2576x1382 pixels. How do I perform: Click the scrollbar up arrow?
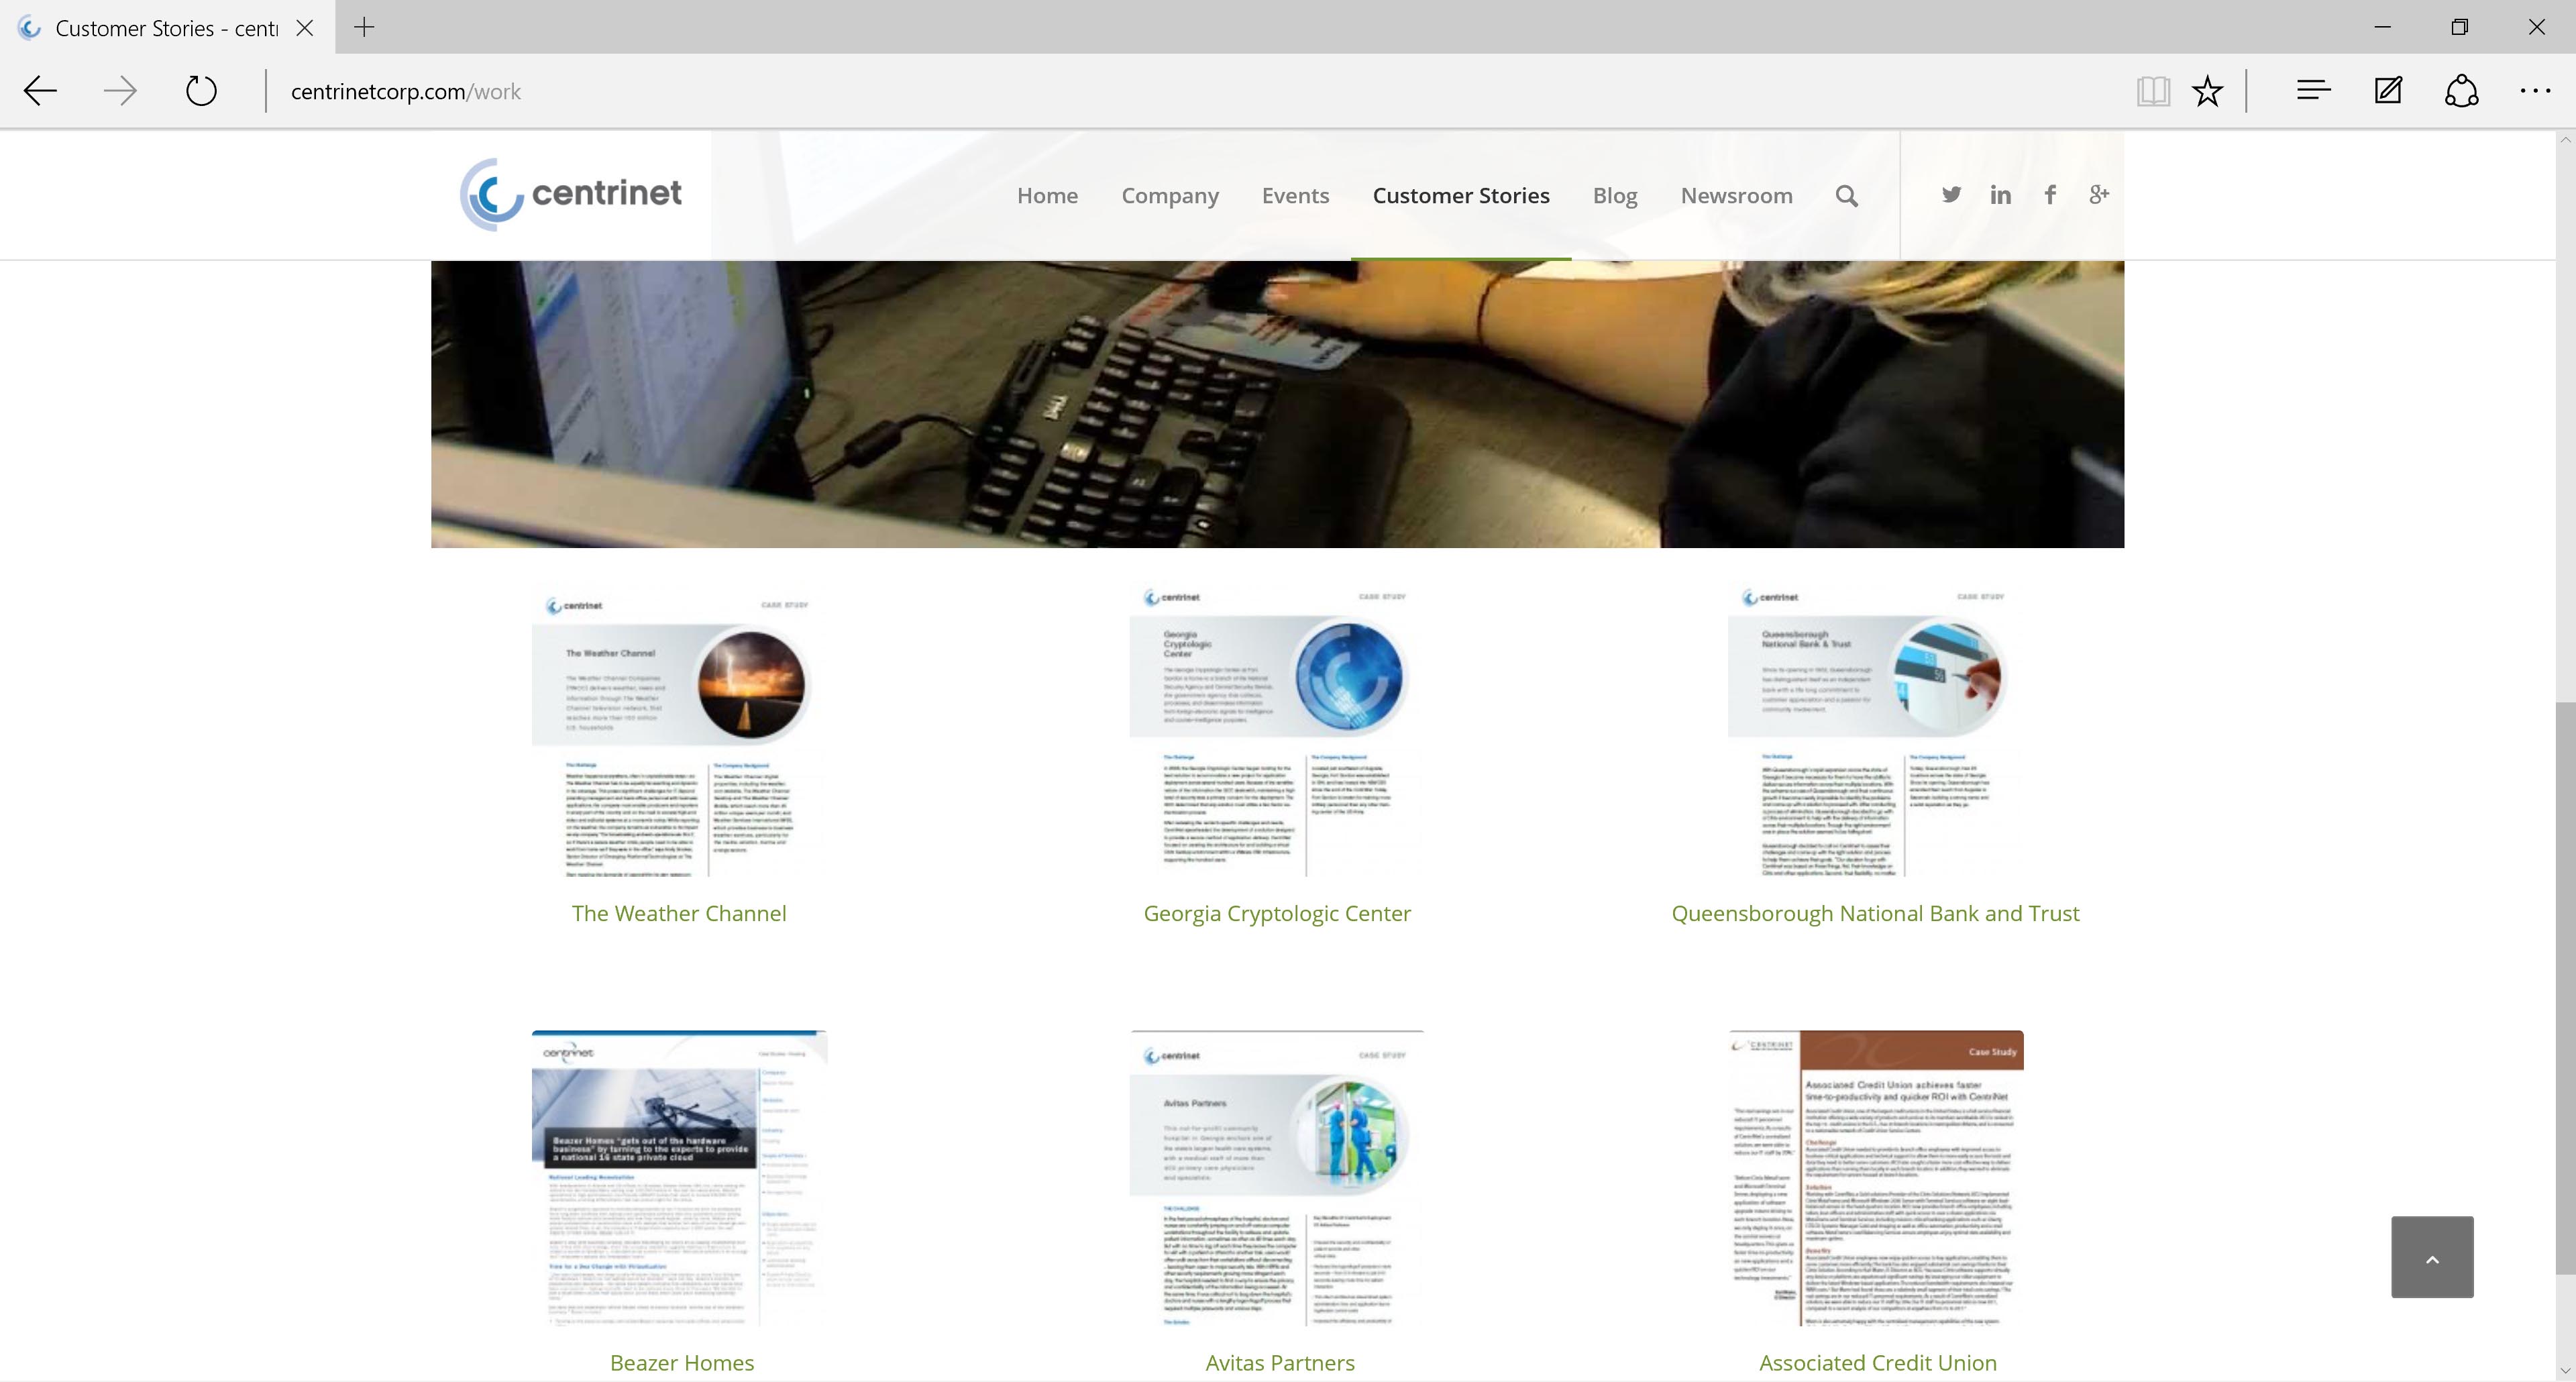[x=2565, y=140]
